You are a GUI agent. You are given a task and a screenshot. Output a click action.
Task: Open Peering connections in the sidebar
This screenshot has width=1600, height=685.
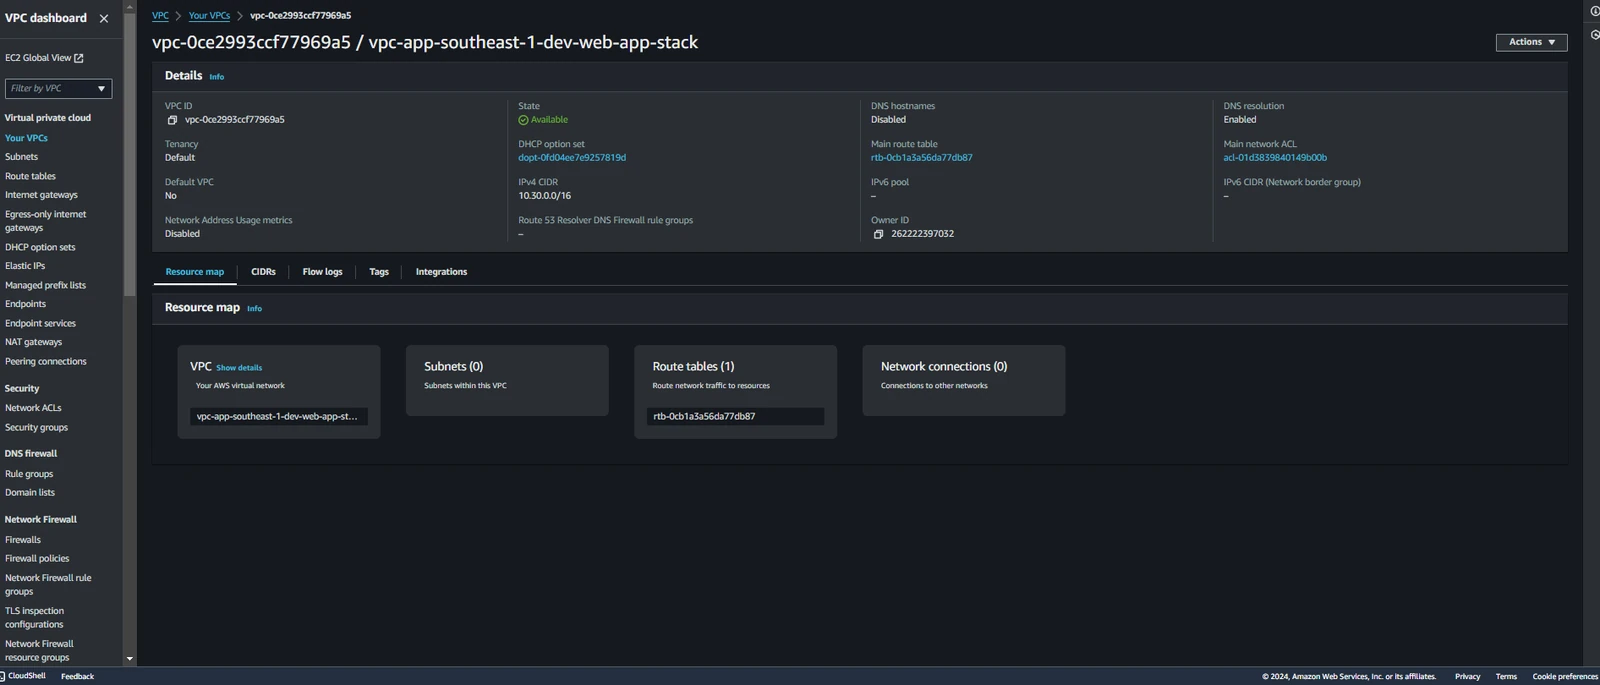click(x=45, y=362)
